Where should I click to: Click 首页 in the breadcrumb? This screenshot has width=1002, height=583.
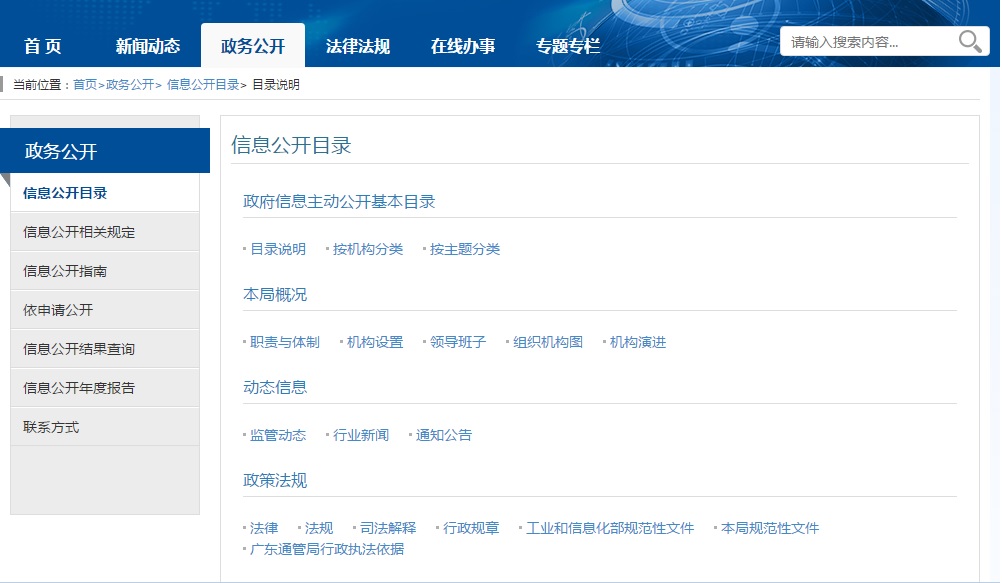click(85, 85)
